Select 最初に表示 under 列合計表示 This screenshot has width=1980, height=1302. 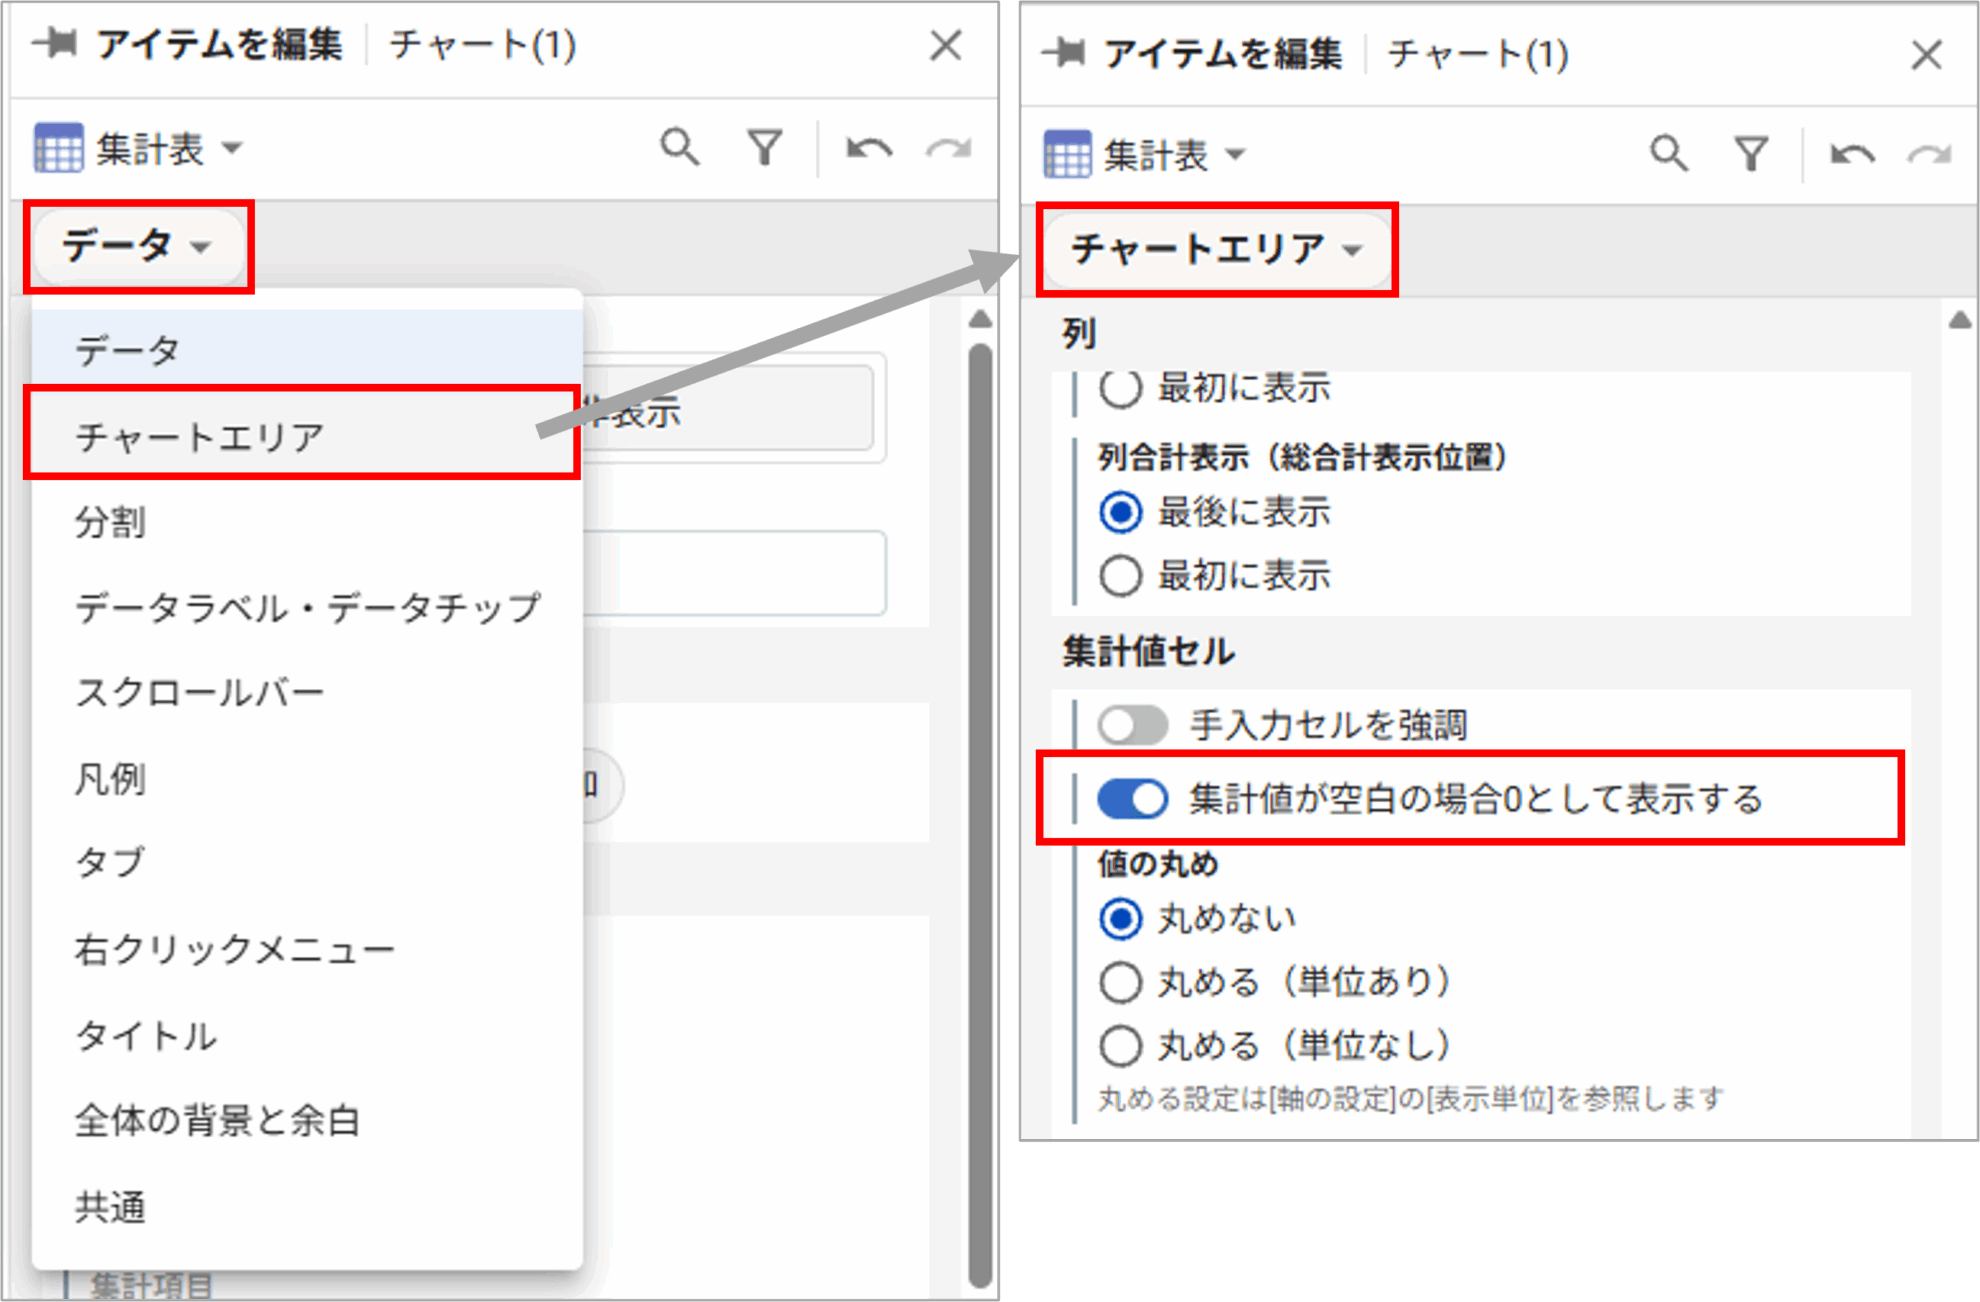[1120, 576]
